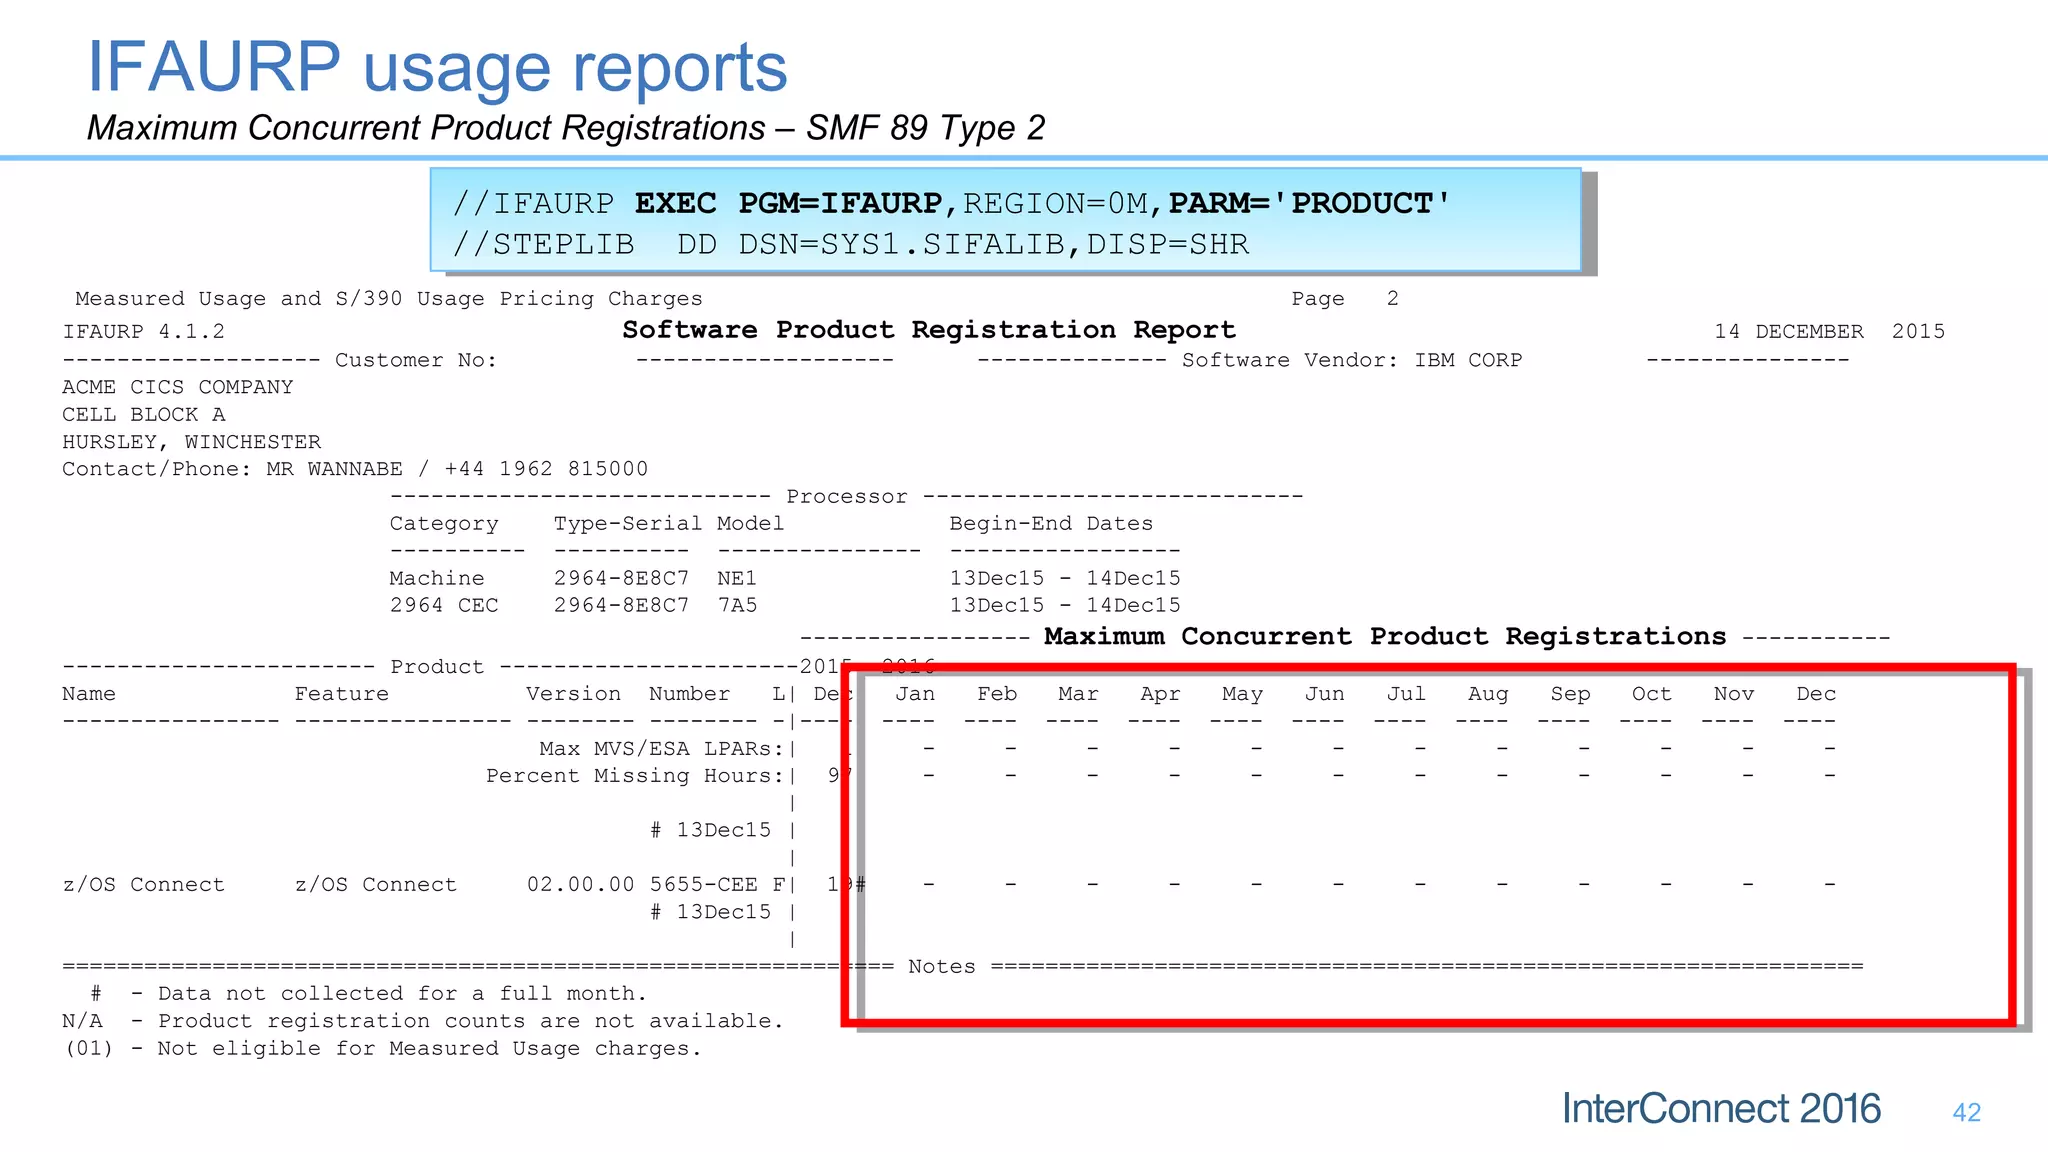
Task: Click the 'z/OS Connect' product name cell
Action: (143, 884)
